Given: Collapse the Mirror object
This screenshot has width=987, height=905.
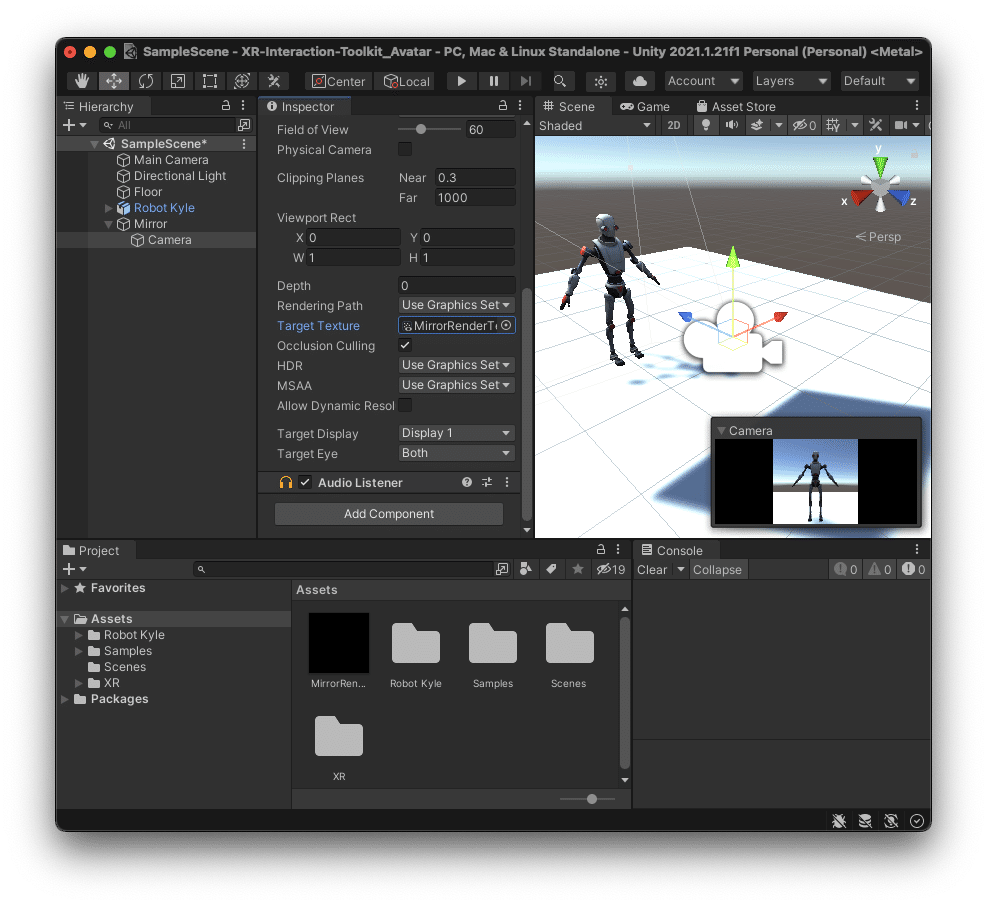Looking at the screenshot, I should coord(108,224).
